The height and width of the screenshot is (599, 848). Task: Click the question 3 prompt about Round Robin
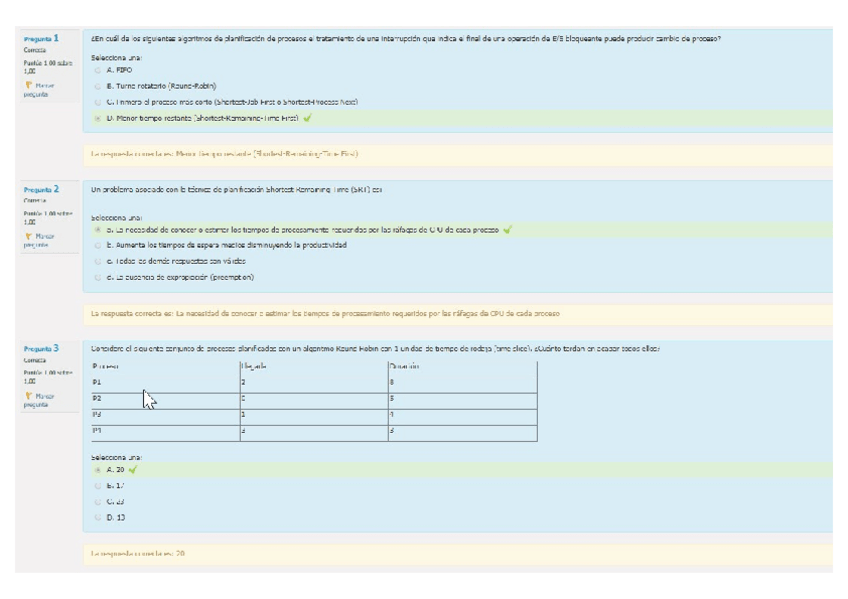[375, 349]
